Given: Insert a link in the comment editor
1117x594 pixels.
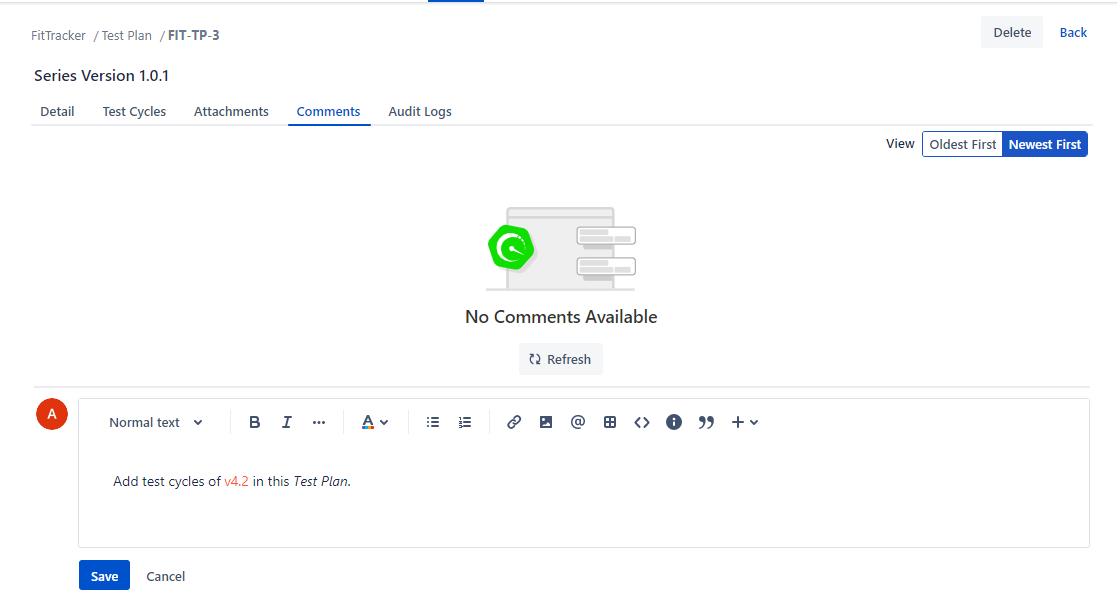Looking at the screenshot, I should click(x=514, y=422).
